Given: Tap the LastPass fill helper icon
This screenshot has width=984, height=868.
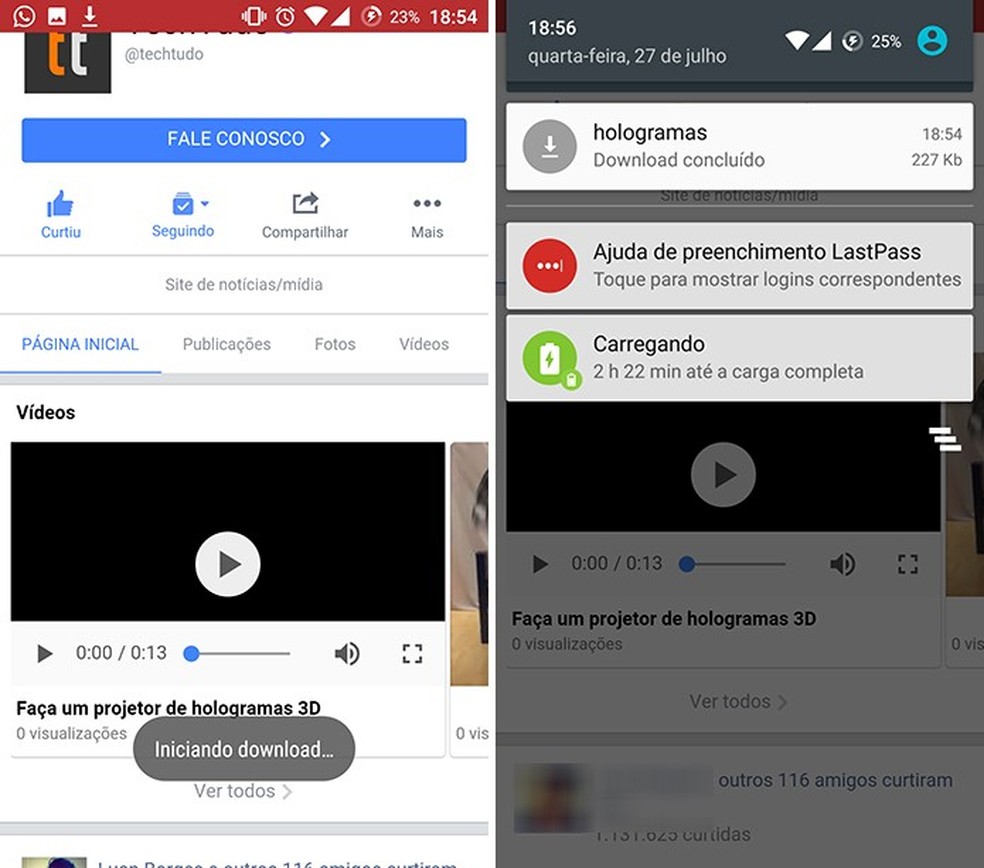Looking at the screenshot, I should point(549,266).
